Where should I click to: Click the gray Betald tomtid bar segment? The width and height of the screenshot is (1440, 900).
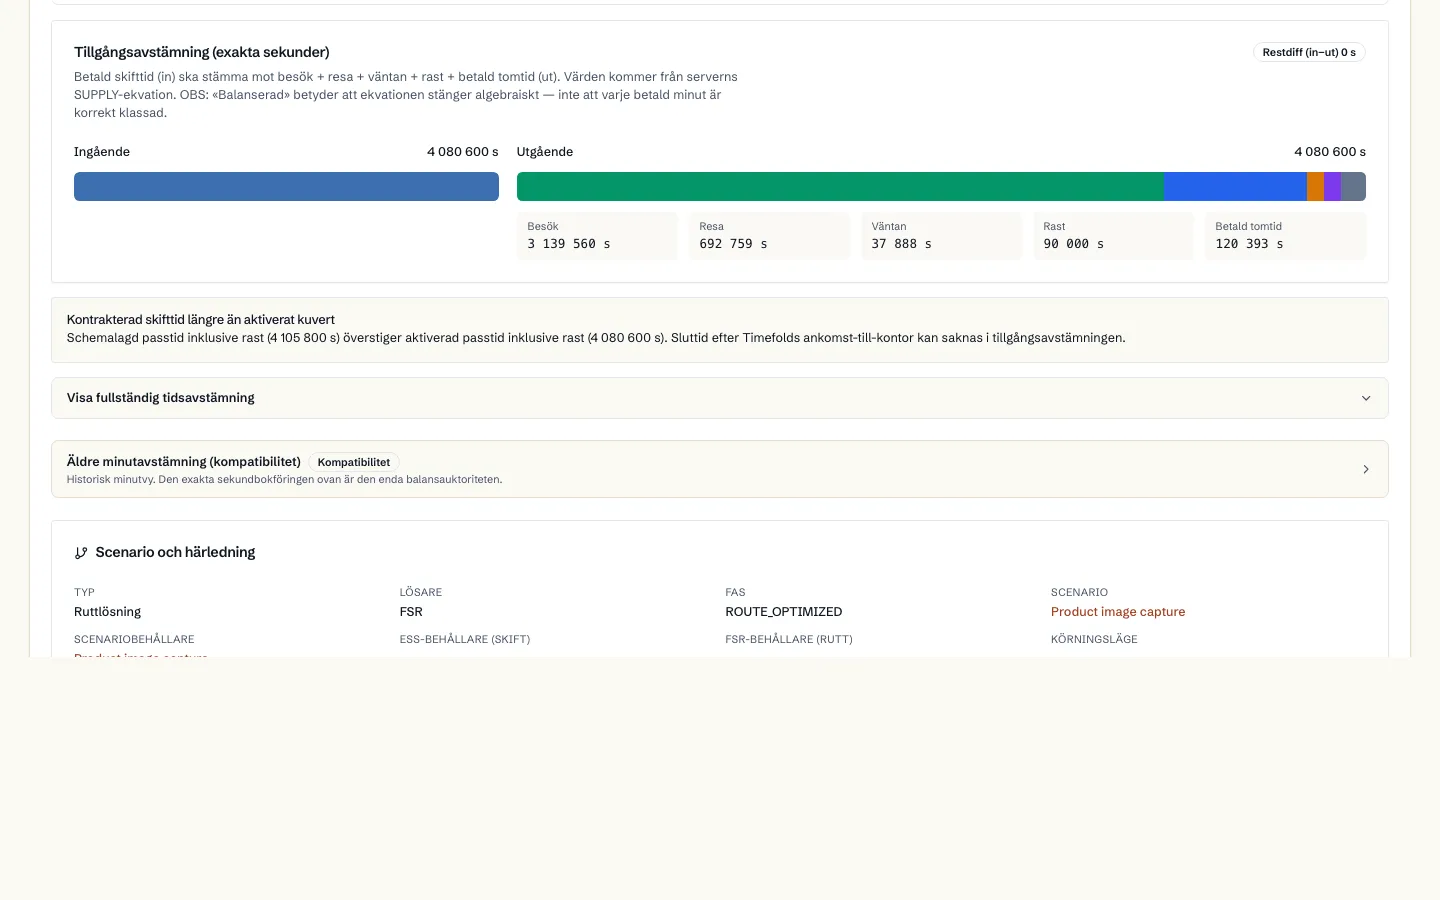[1353, 186]
